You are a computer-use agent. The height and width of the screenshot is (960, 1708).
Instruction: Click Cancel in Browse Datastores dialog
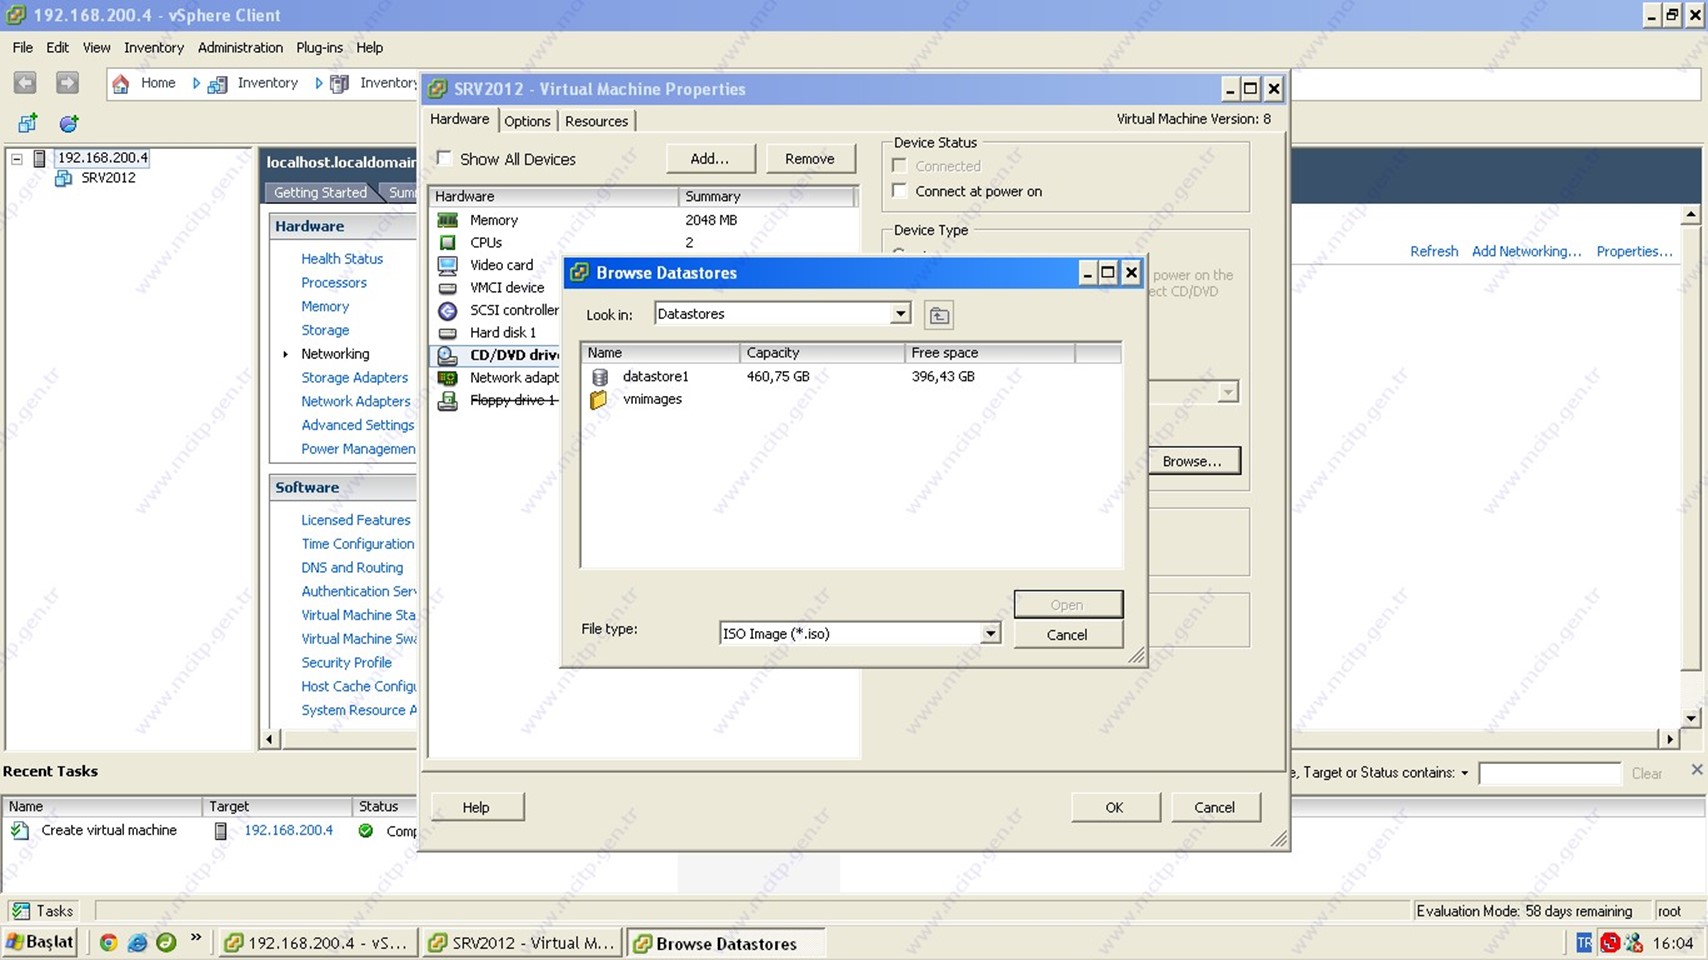click(1067, 635)
